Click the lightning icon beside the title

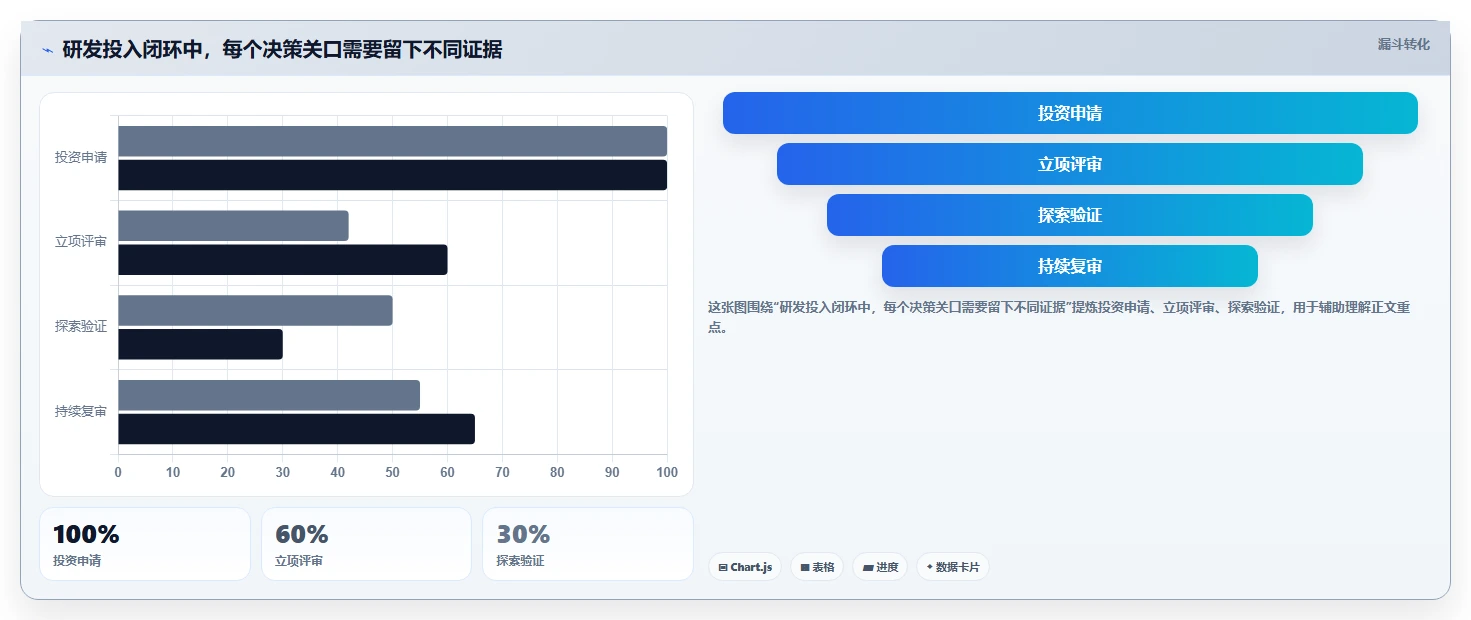click(47, 50)
